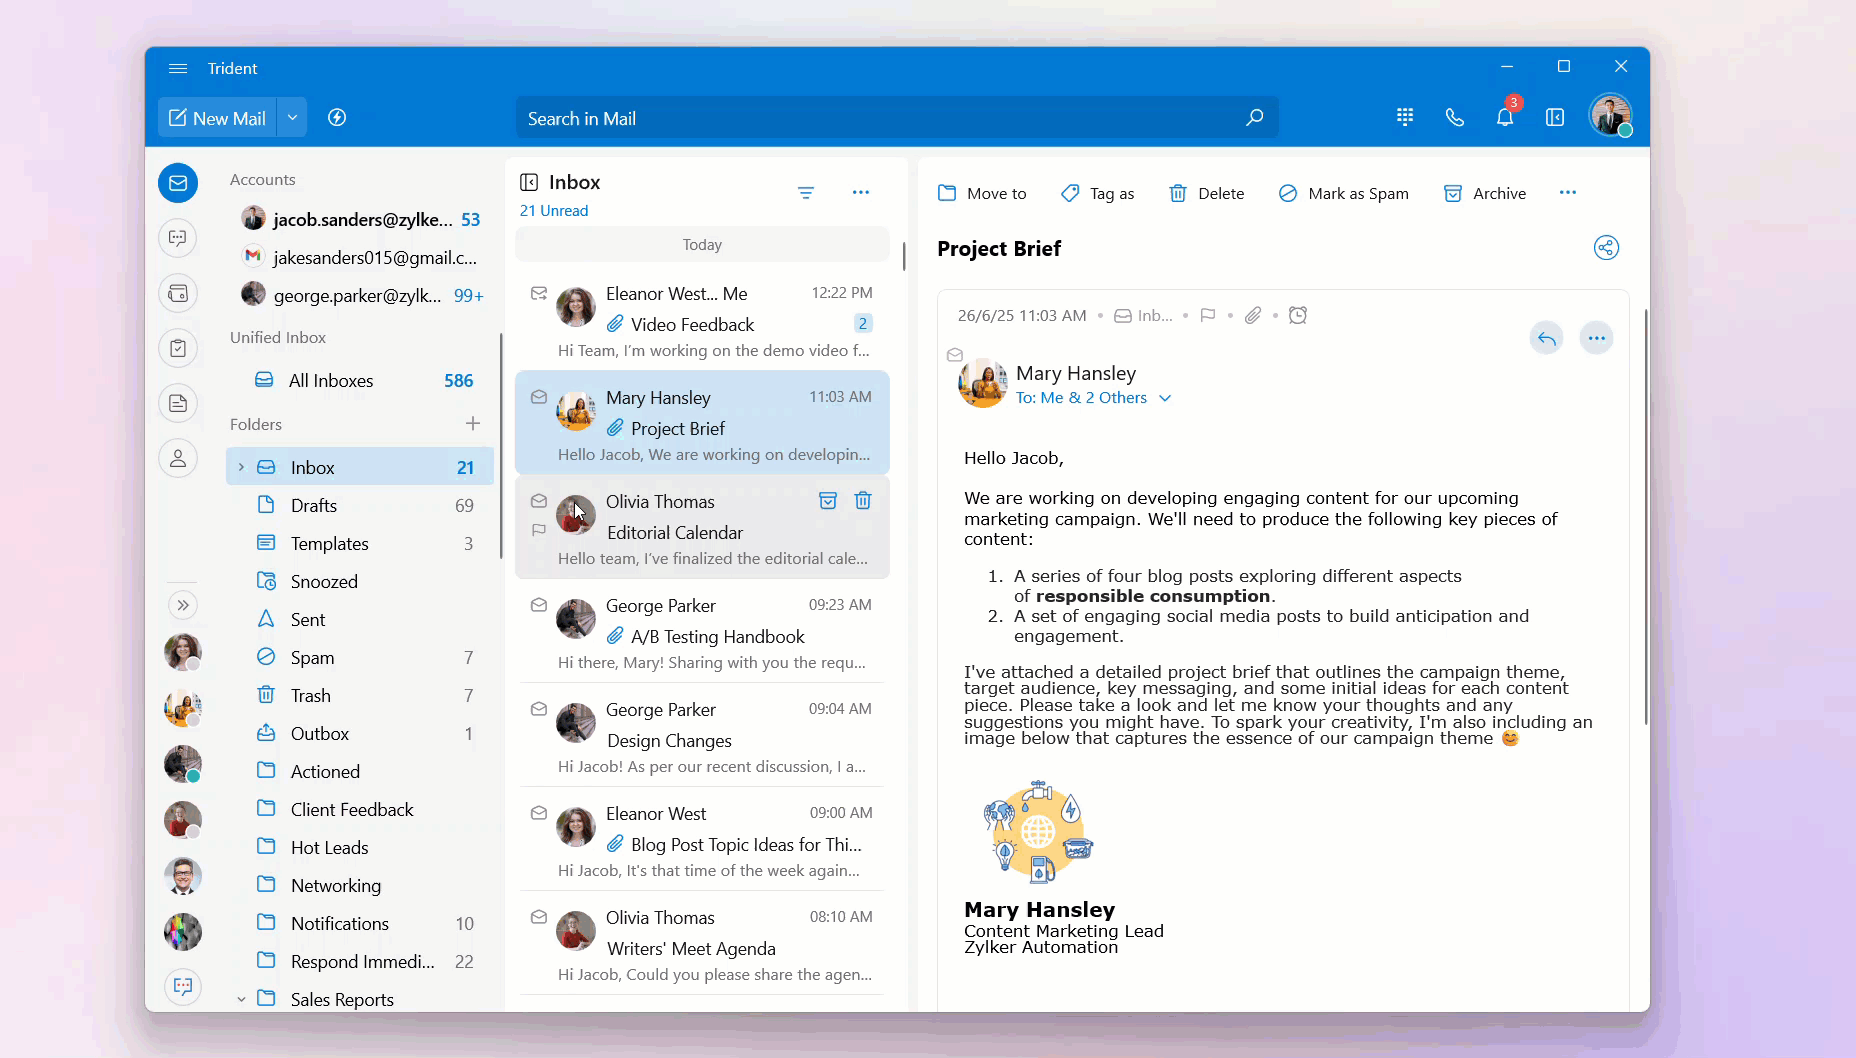The image size is (1856, 1058).
Task: Open the Eleanor West Video Feedback email
Action: (x=702, y=321)
